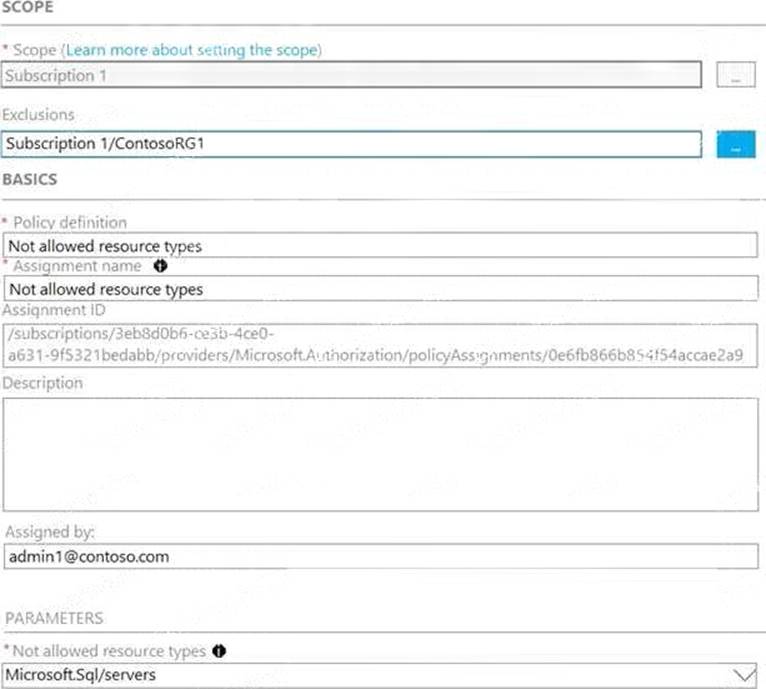Click the Policy definition text field

(x=379, y=245)
